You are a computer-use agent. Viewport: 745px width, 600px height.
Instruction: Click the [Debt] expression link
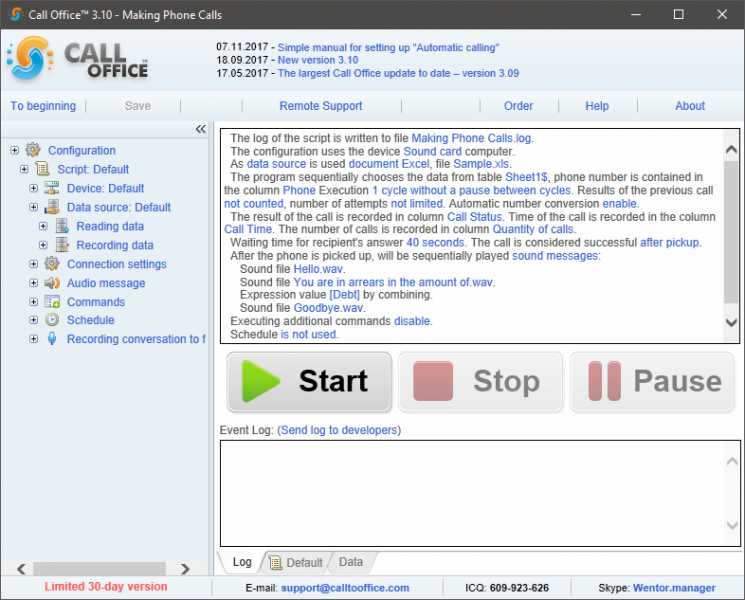(x=344, y=295)
